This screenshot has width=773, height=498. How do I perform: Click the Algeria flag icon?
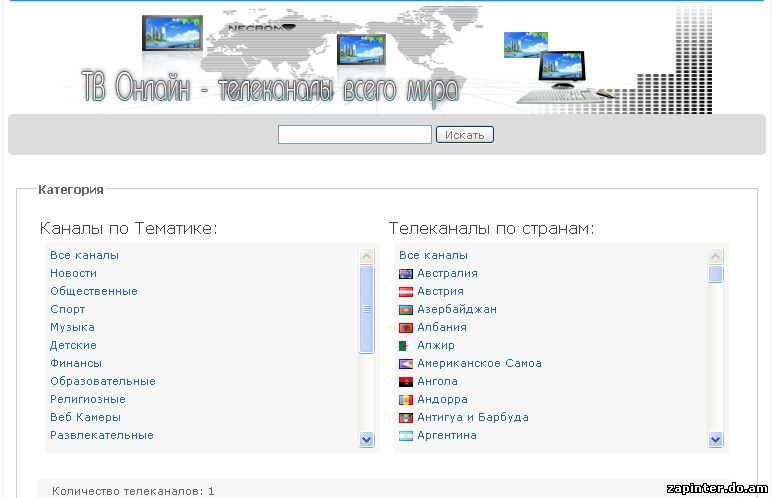tap(406, 346)
